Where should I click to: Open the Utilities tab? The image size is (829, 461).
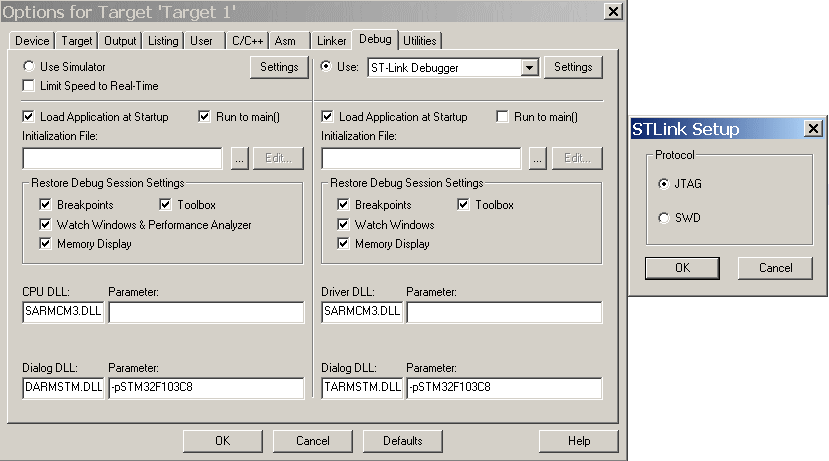point(420,41)
